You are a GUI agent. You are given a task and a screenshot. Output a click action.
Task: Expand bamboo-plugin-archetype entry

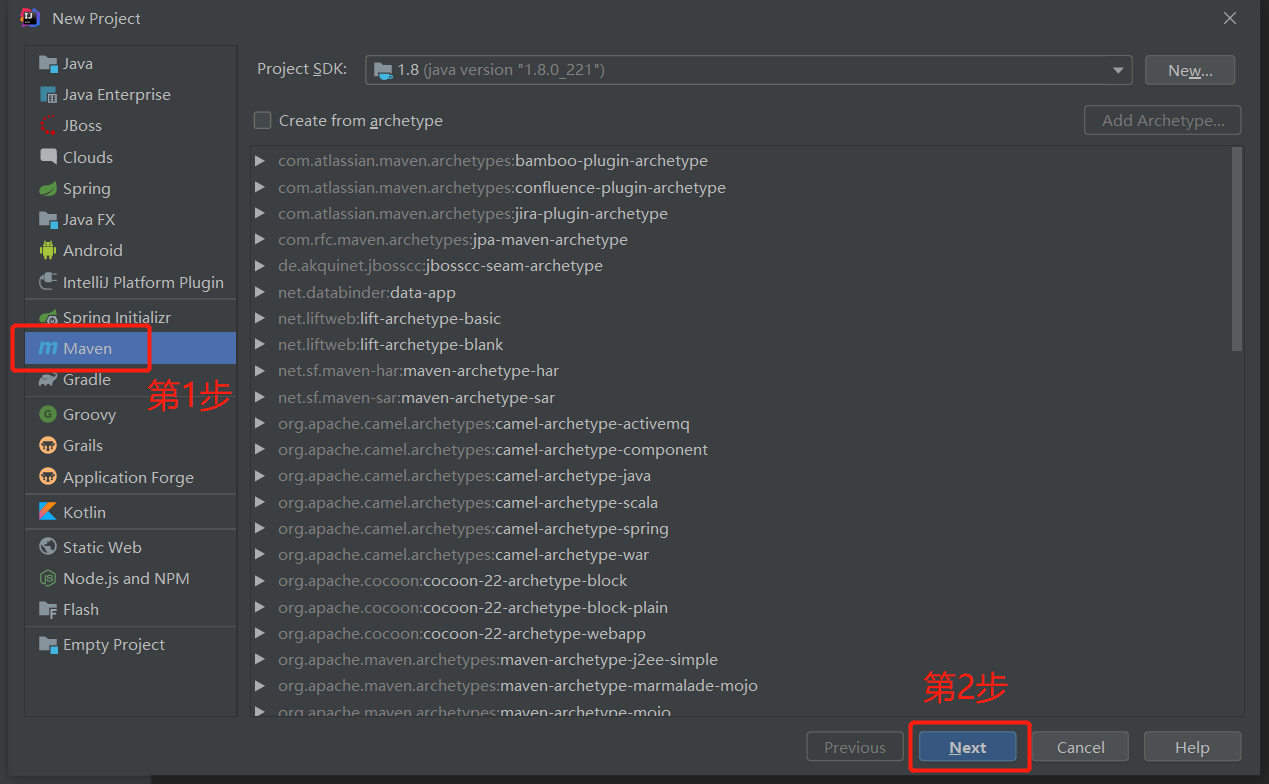tap(260, 161)
